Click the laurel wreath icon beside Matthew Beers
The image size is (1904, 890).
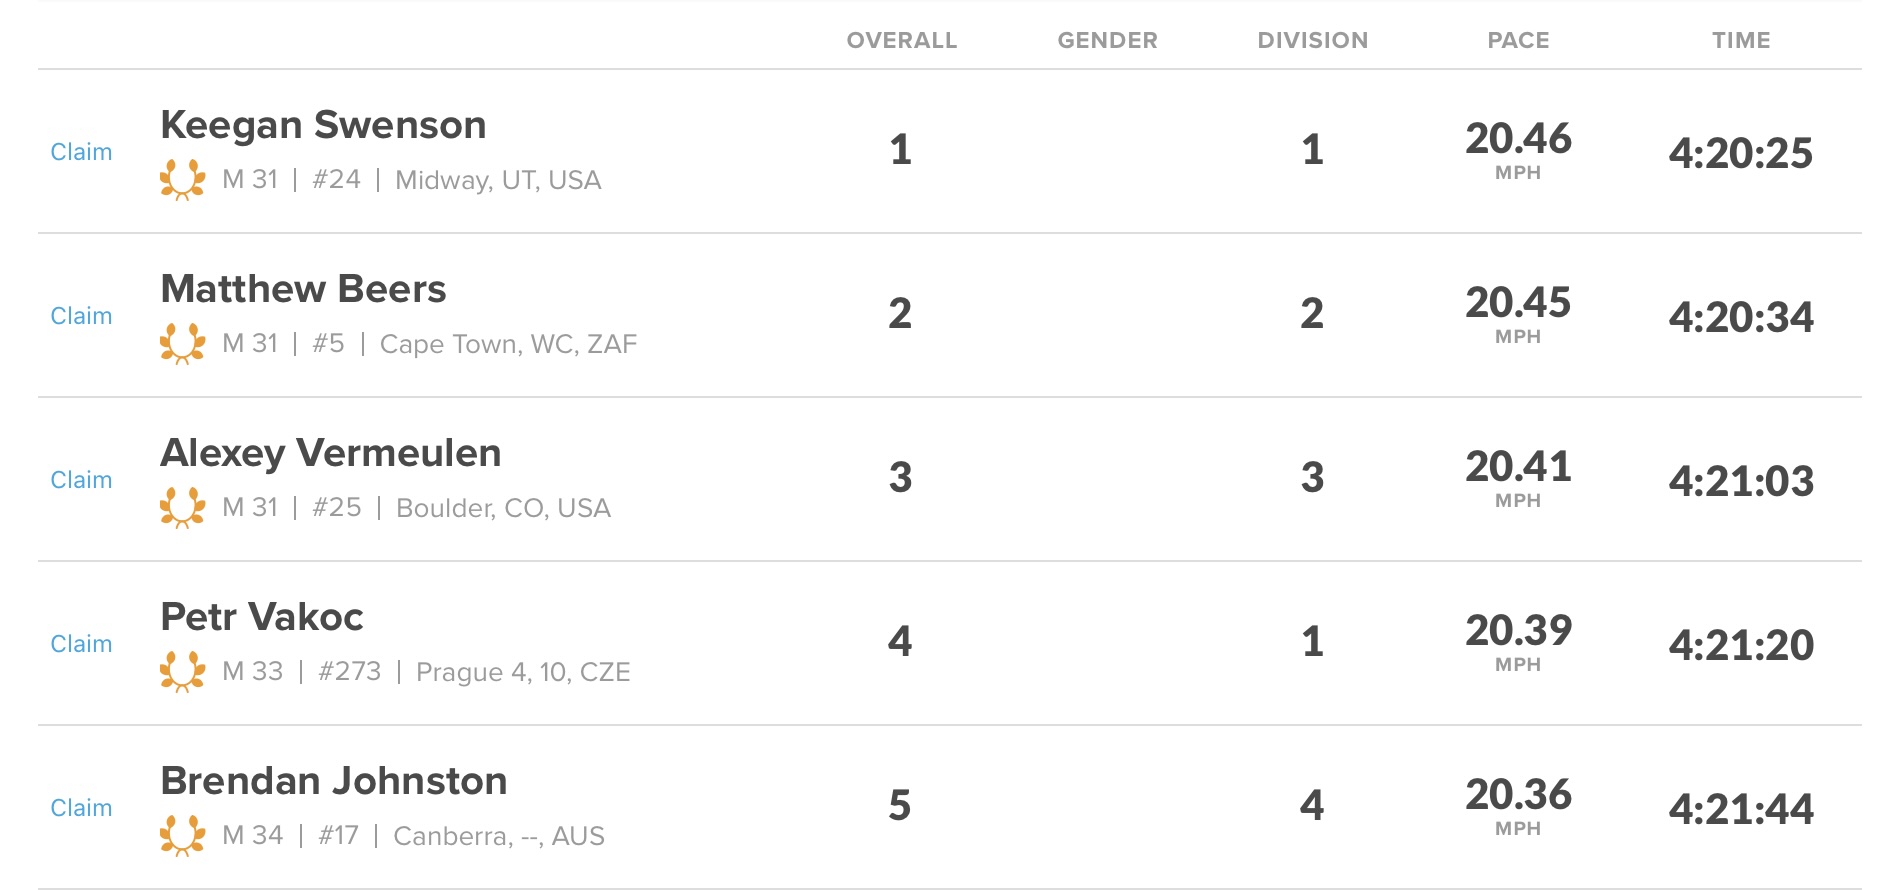click(x=183, y=344)
